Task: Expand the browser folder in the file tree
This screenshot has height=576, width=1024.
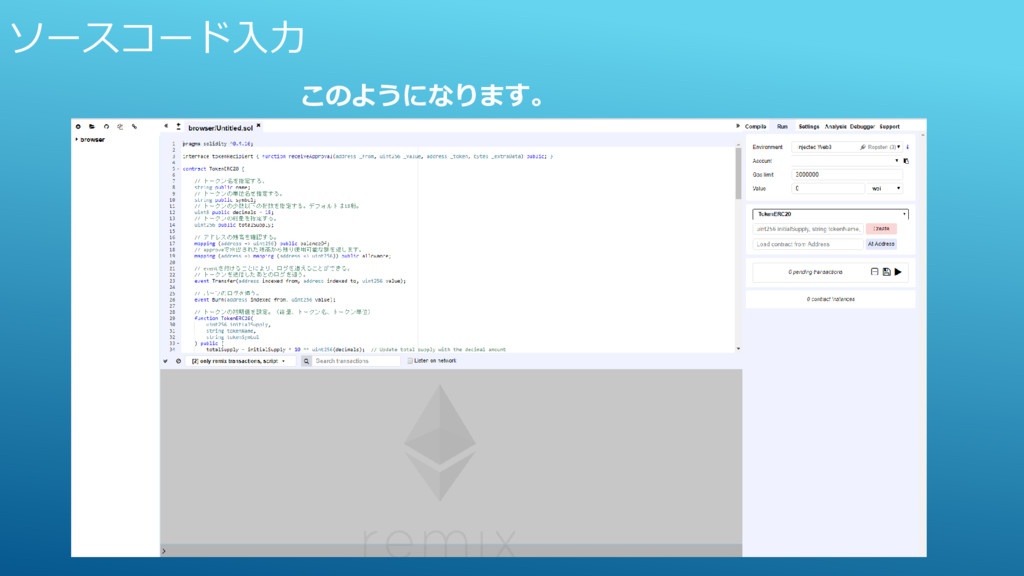Action: coord(77,139)
